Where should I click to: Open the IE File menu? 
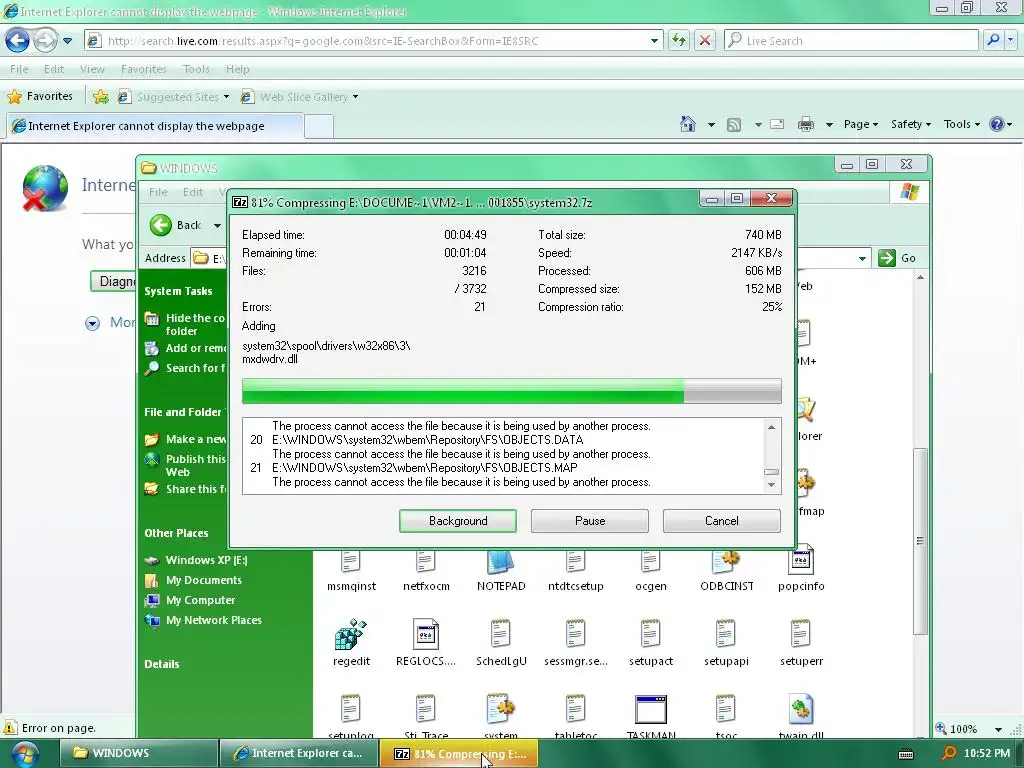click(x=19, y=69)
